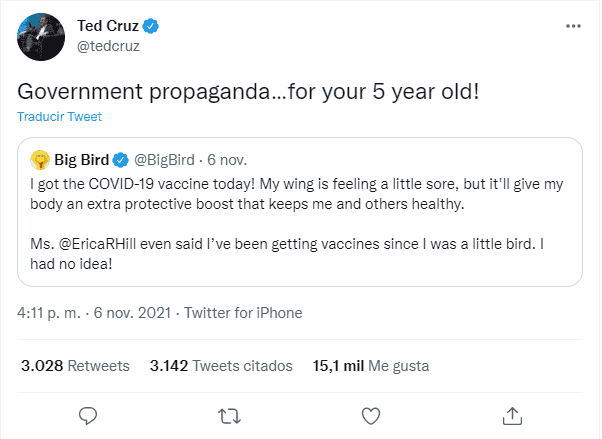This screenshot has height=439, width=602.
Task: View the 3.142 Tweets citados list
Action: 221,366
